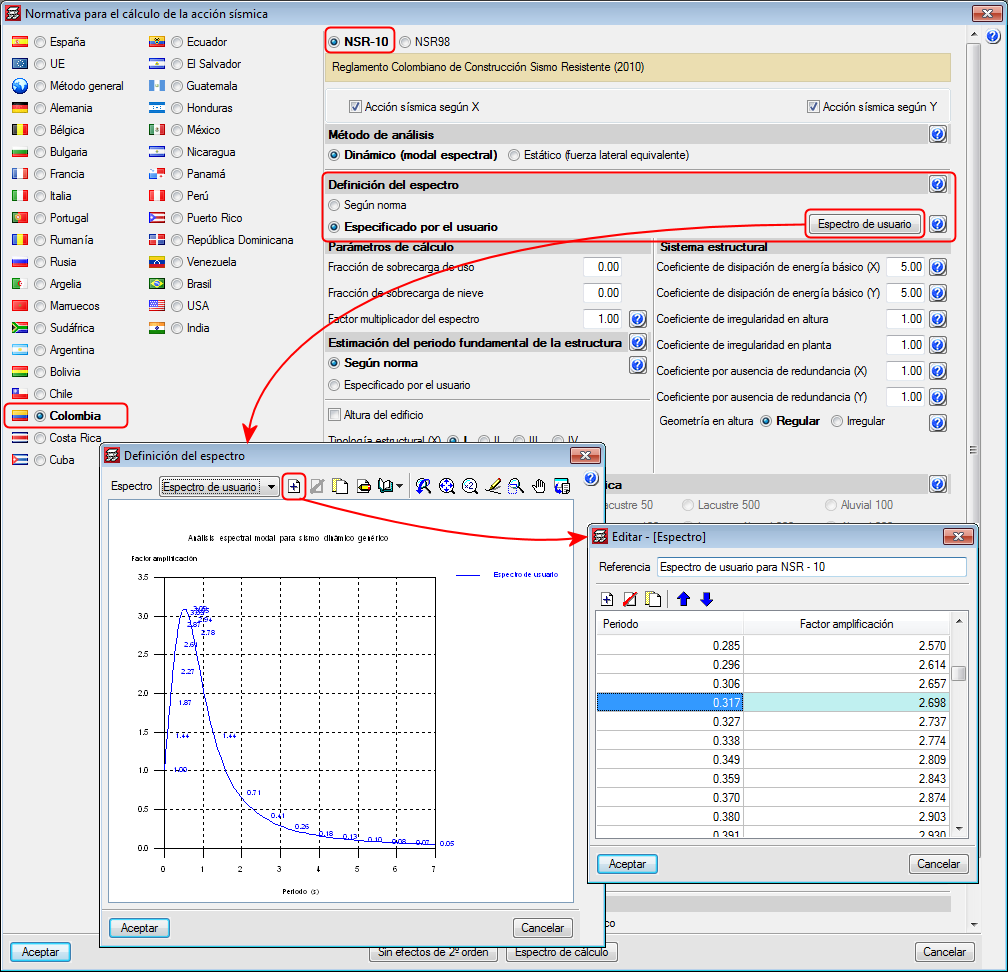Viewport: 1008px width, 972px height.
Task: Click the redraw view icon in spectrum toolbar
Action: [423, 487]
